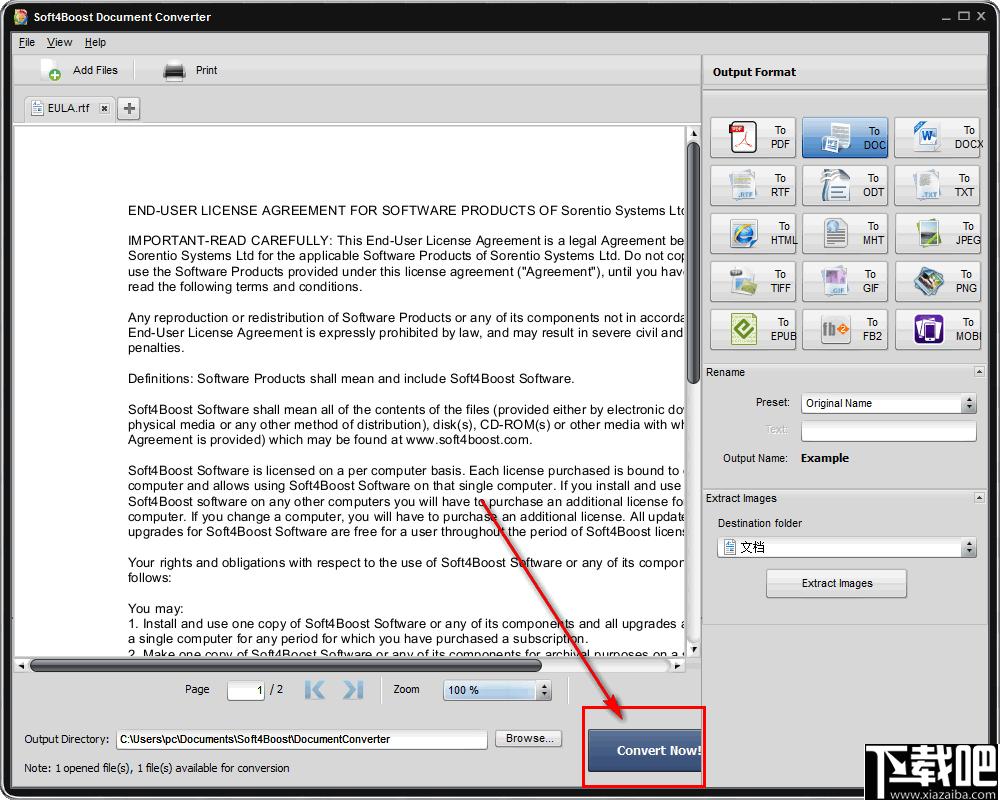Click Browse for output directory

coord(529,739)
